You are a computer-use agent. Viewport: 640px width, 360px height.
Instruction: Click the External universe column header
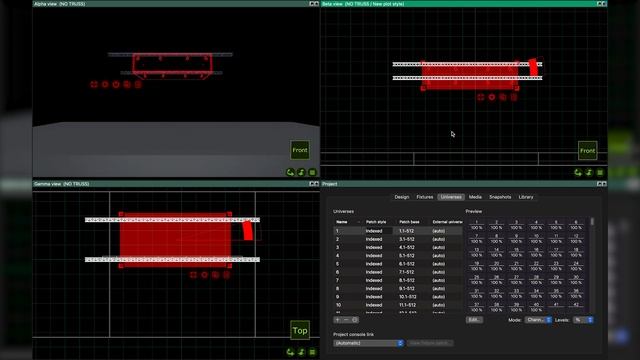point(447,222)
